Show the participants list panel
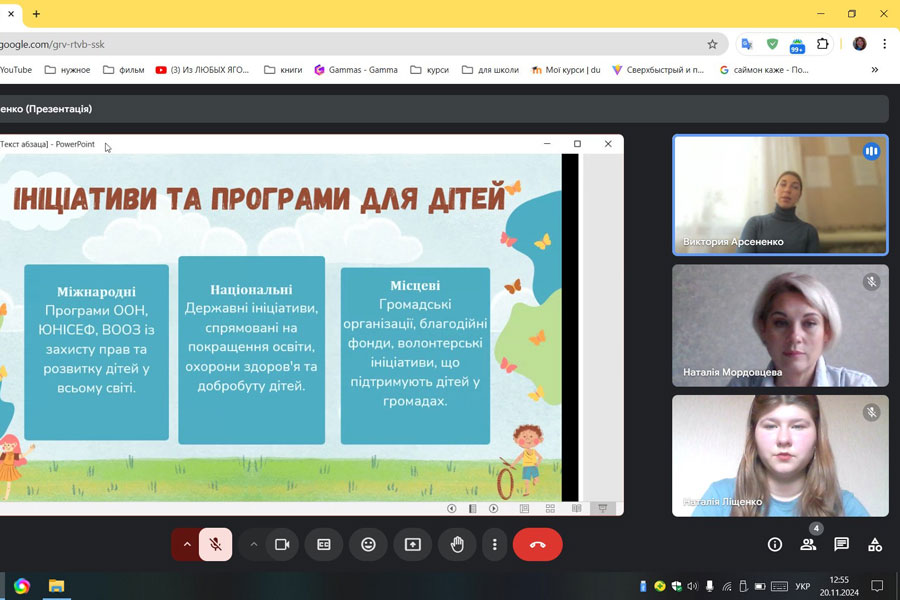900x600 pixels. [x=808, y=544]
